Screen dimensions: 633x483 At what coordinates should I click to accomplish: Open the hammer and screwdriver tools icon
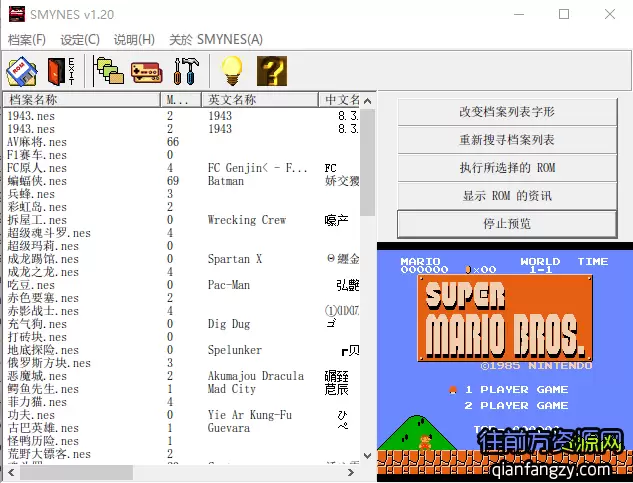point(186,71)
